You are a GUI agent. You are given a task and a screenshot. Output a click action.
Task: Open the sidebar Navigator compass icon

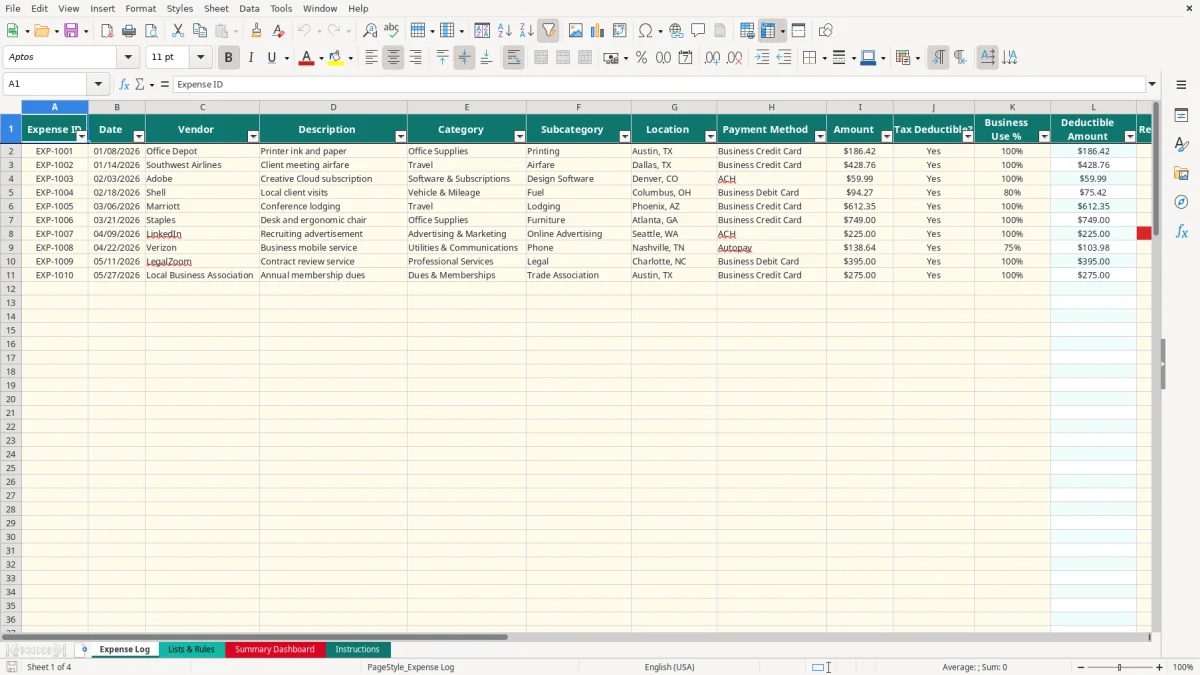click(x=1181, y=202)
